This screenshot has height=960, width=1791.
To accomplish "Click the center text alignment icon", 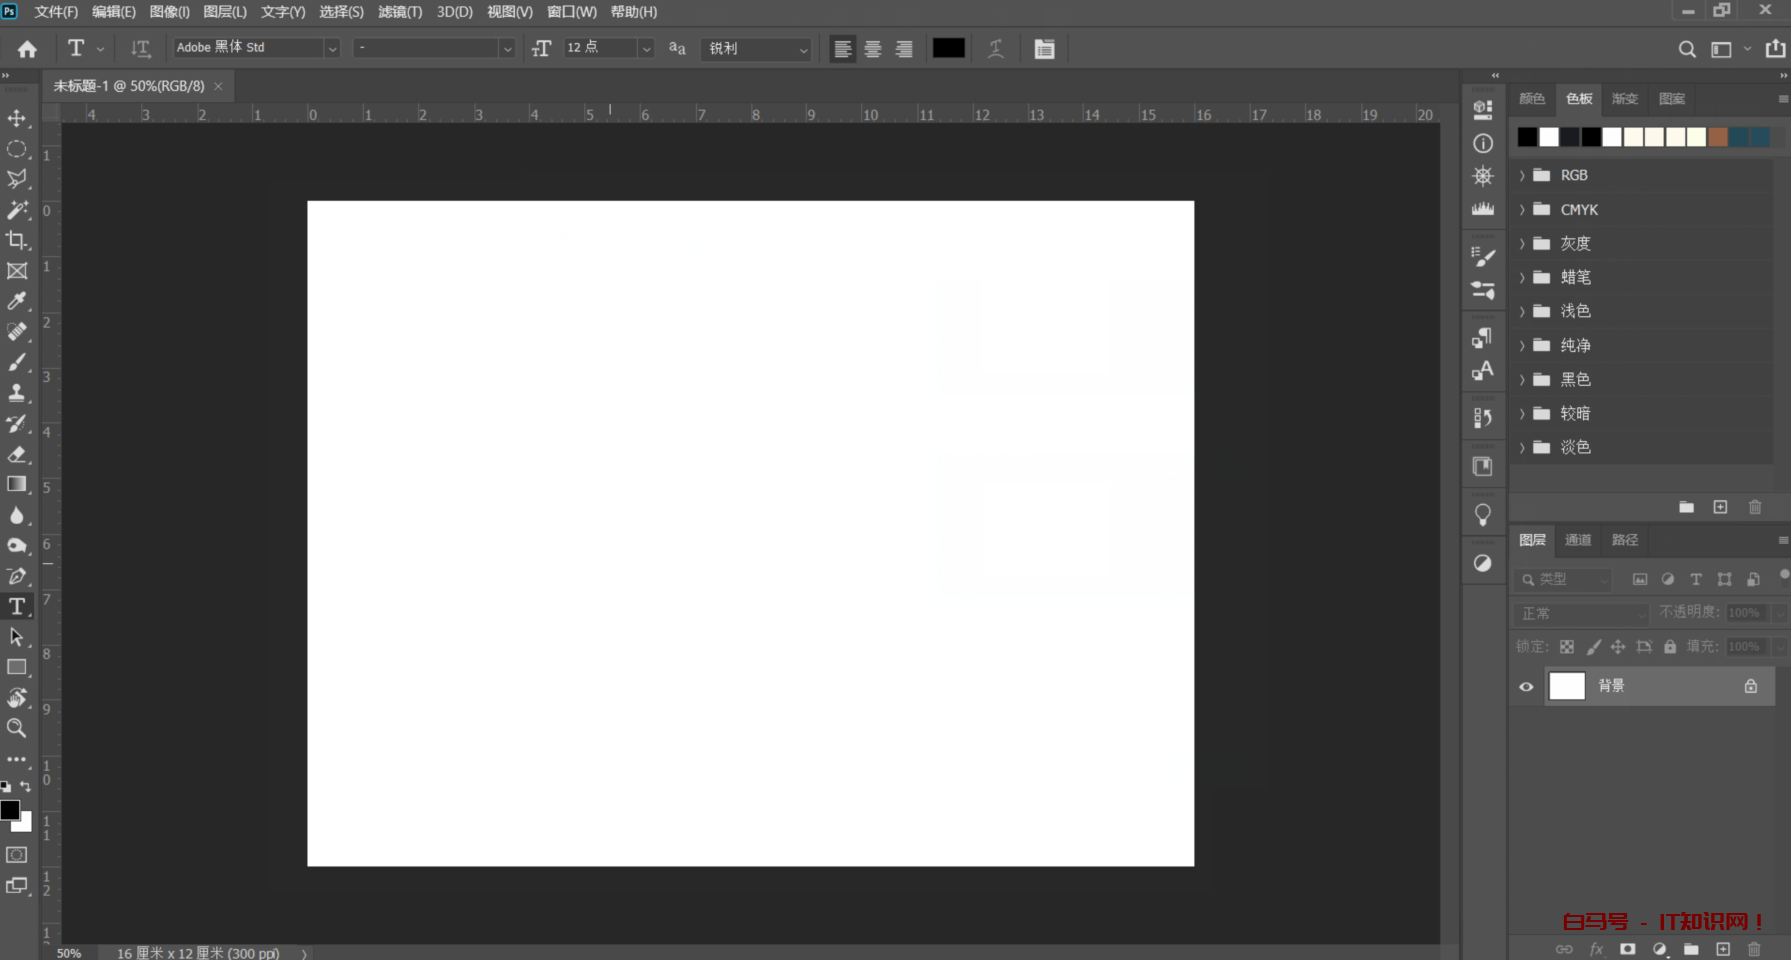I will 873,49.
